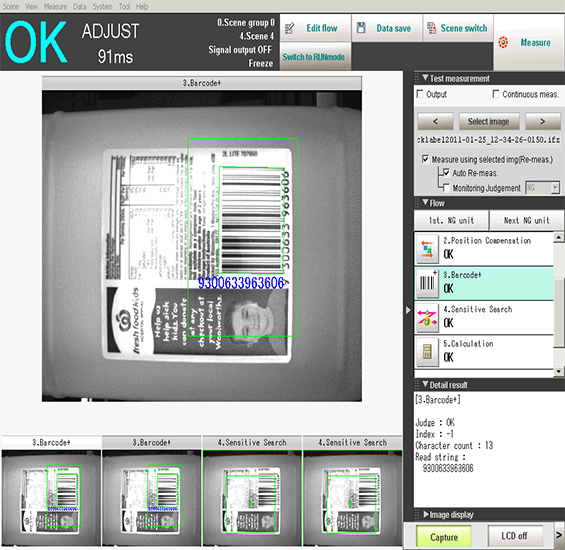Click the main barcode camera image
The image size is (565, 550).
[202, 246]
